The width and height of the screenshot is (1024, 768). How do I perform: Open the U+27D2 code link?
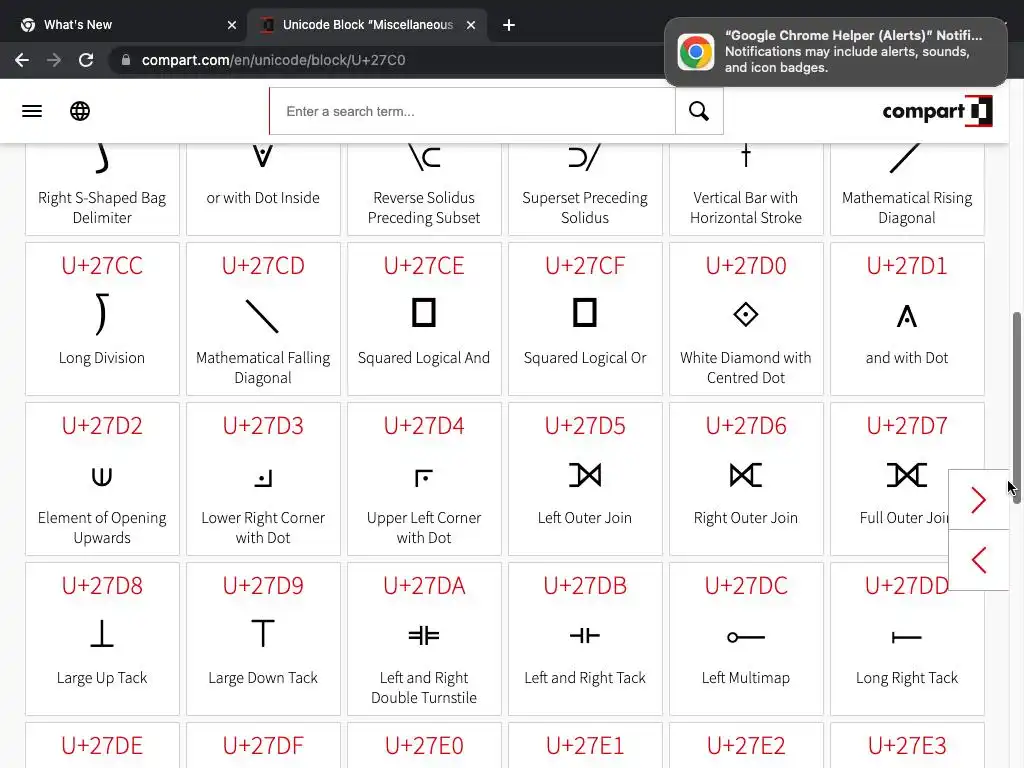tap(102, 426)
